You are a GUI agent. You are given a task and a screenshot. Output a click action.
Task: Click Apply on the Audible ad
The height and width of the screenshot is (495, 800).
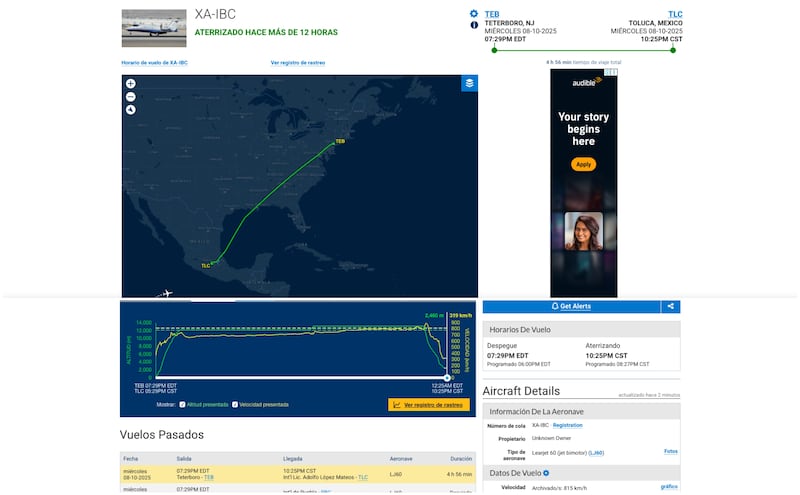[x=584, y=164]
